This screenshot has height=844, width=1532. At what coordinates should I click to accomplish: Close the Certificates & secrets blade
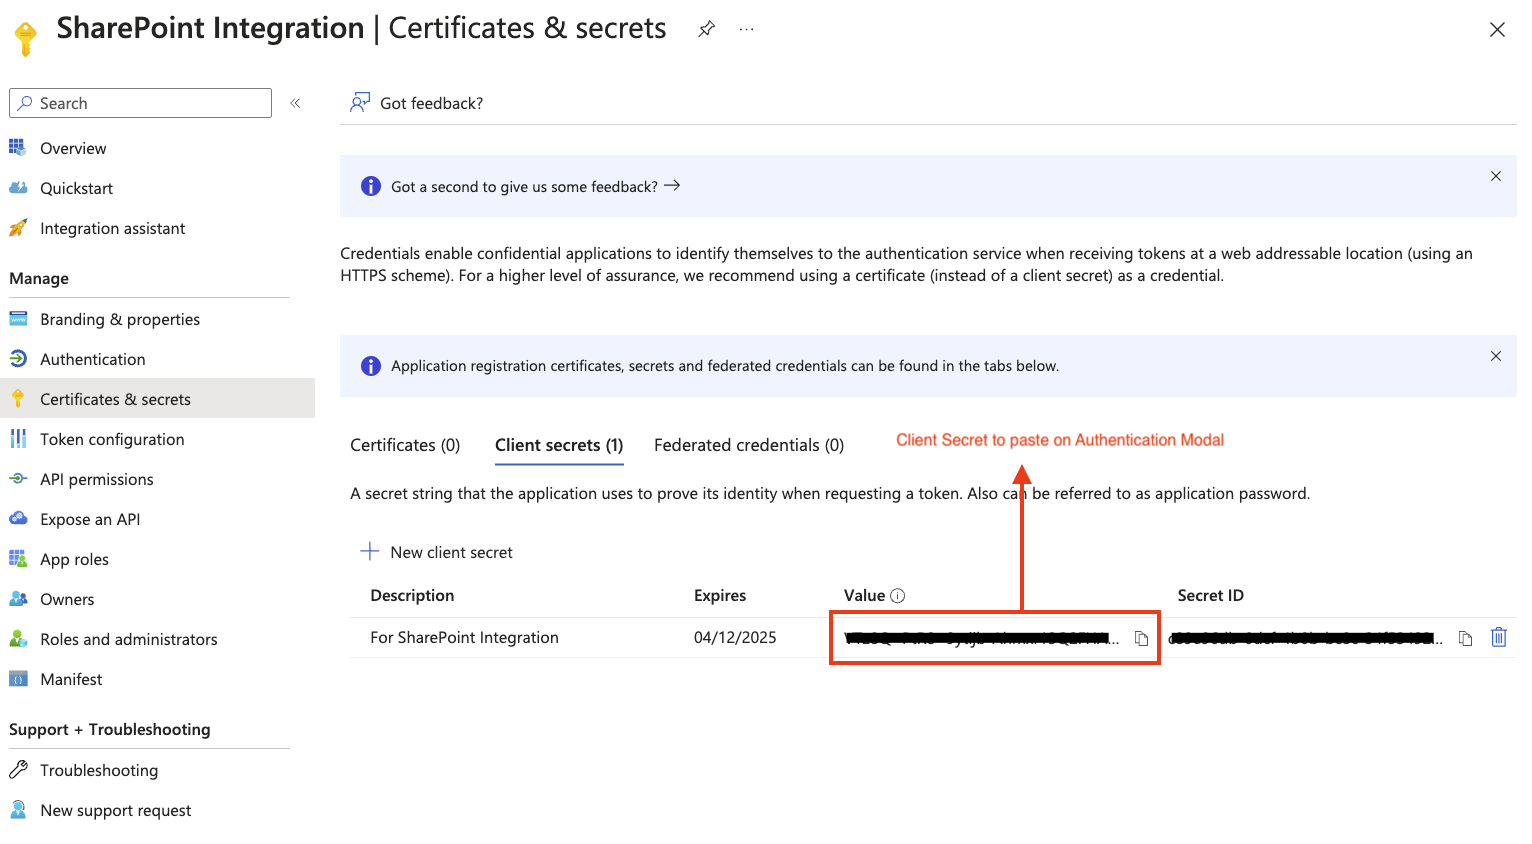click(x=1497, y=30)
